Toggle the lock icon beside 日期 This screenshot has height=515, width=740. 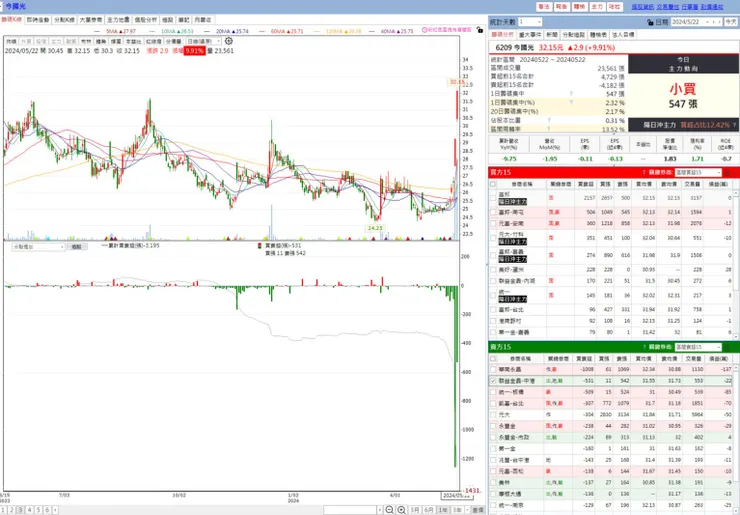(x=650, y=22)
